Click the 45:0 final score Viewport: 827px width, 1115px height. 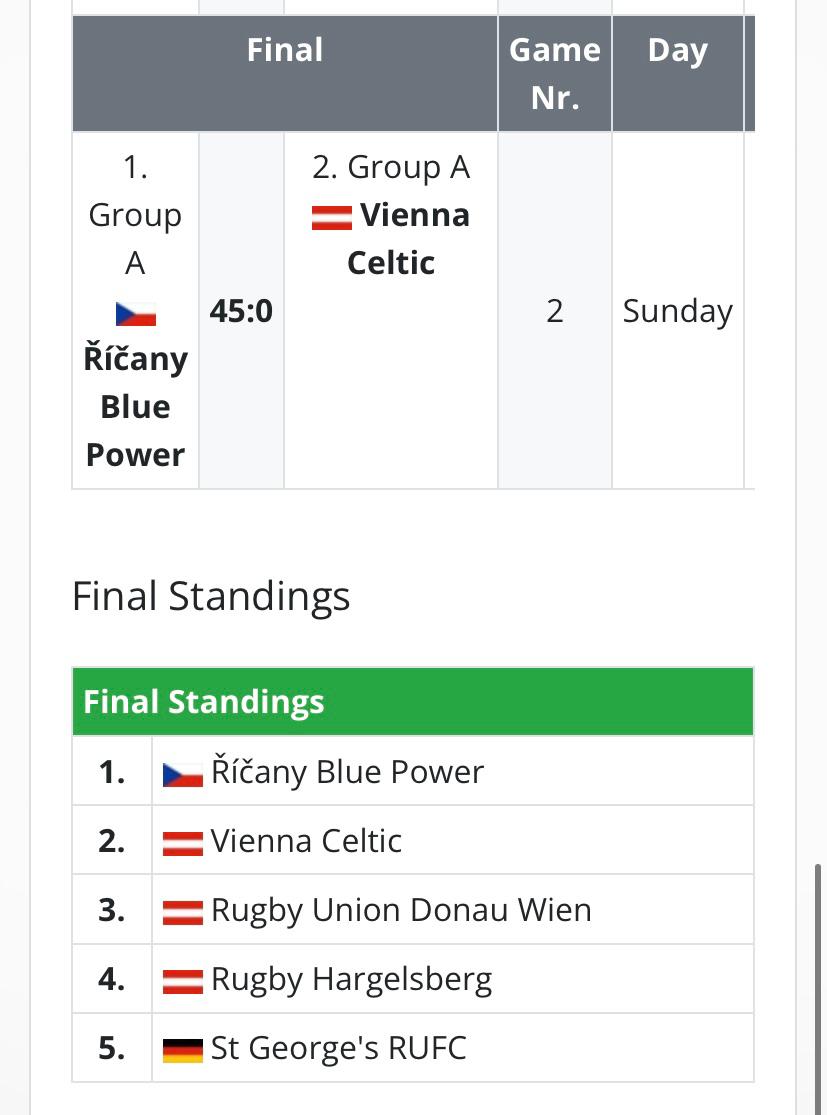pyautogui.click(x=241, y=311)
